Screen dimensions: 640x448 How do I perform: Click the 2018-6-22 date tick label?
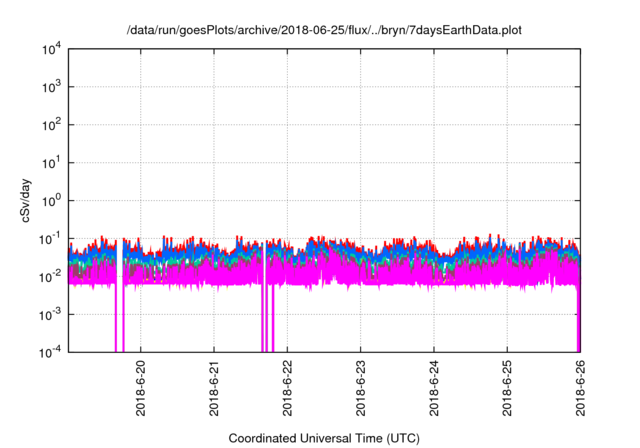click(x=287, y=388)
